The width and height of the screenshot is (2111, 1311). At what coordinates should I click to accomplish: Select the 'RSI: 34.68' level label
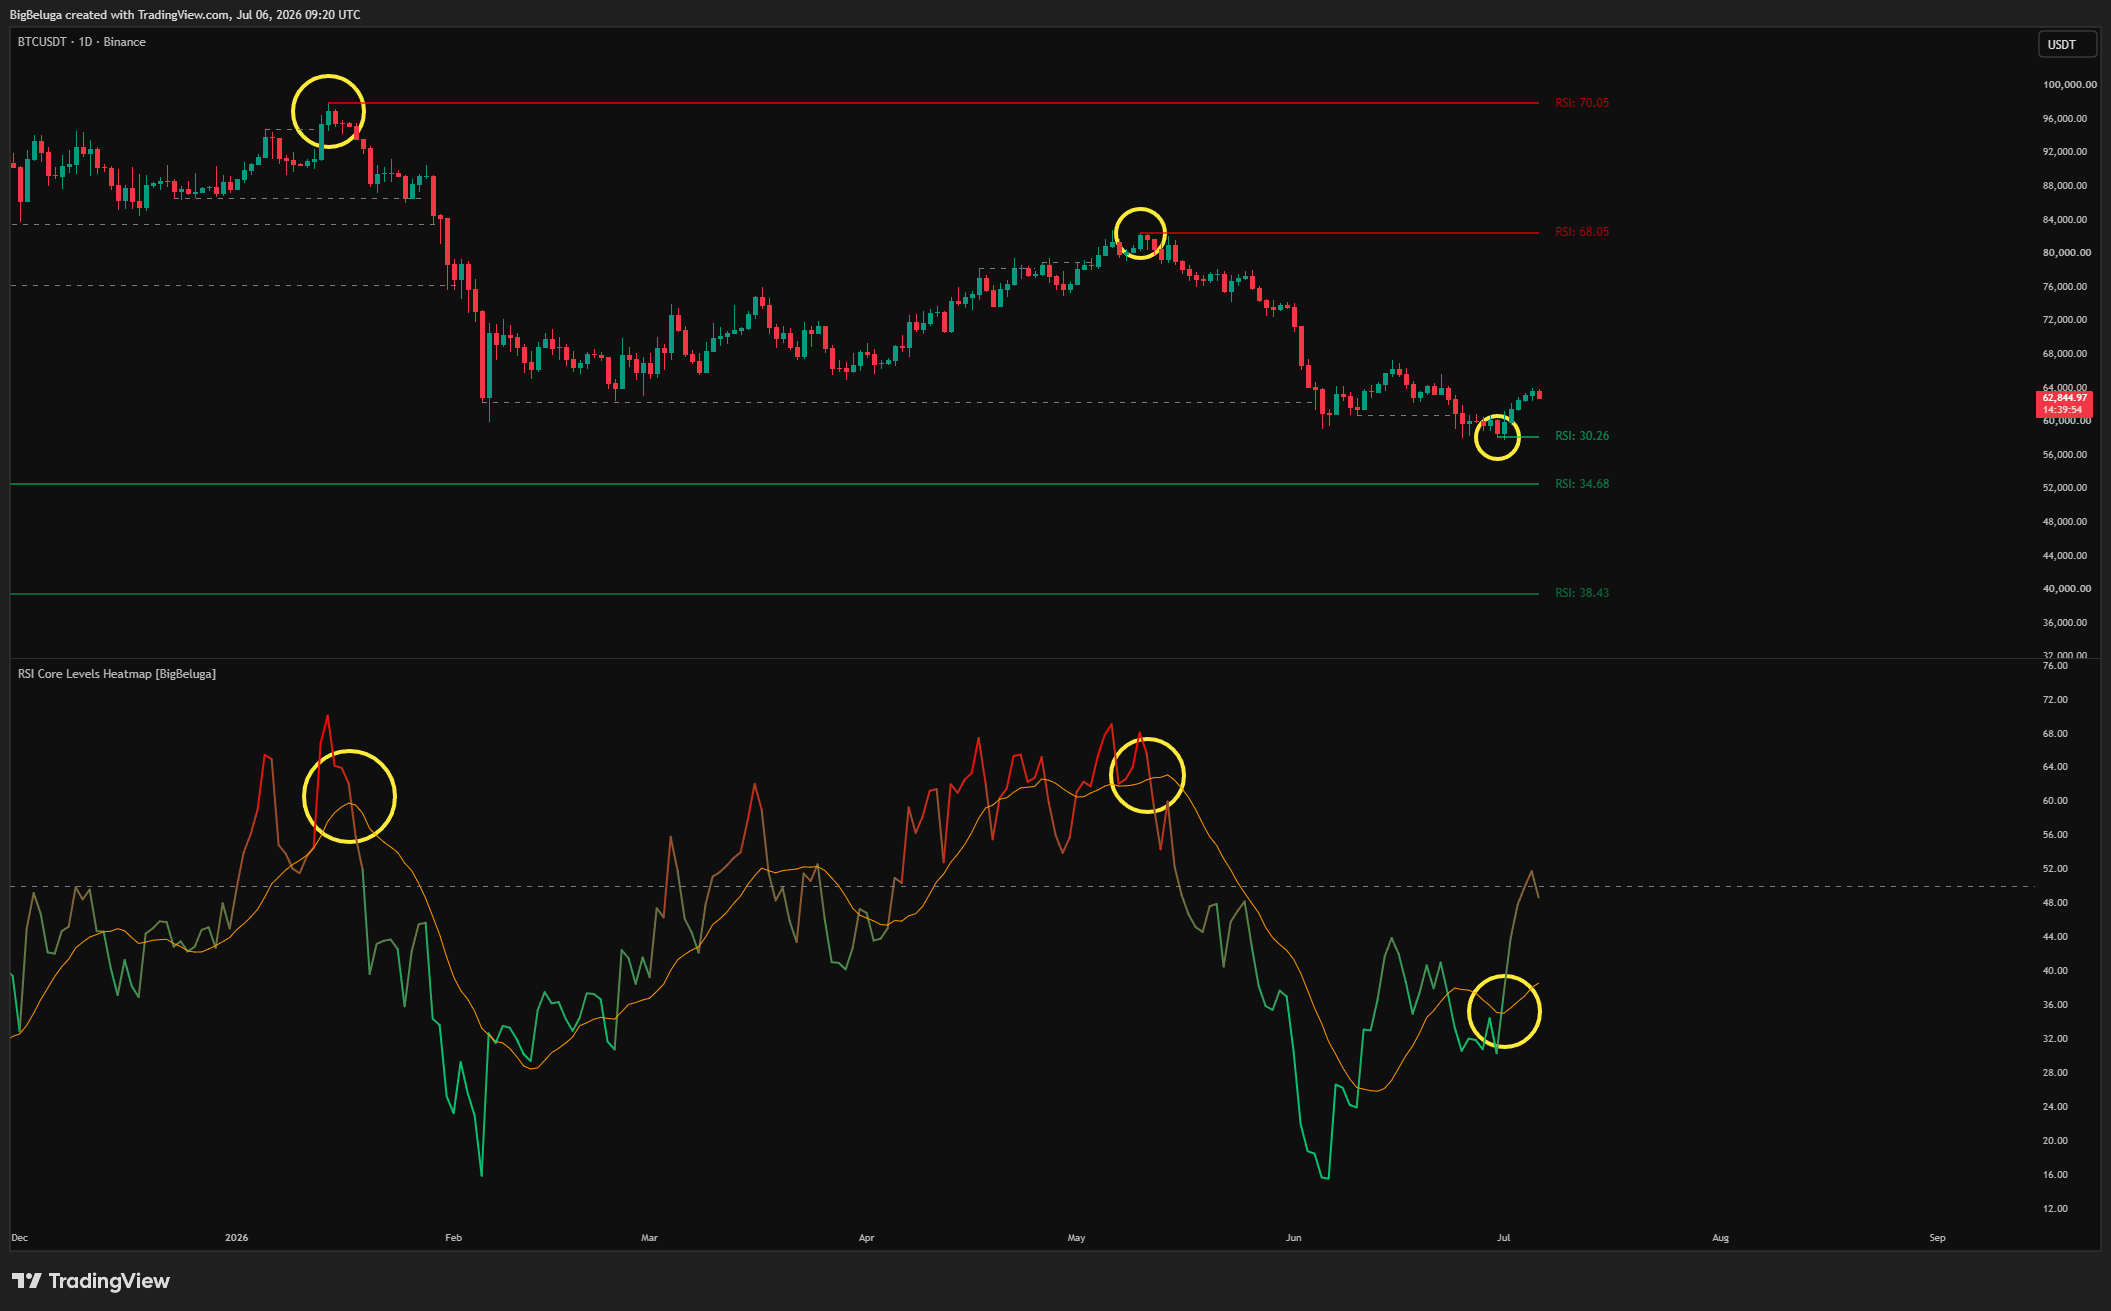coord(1582,484)
